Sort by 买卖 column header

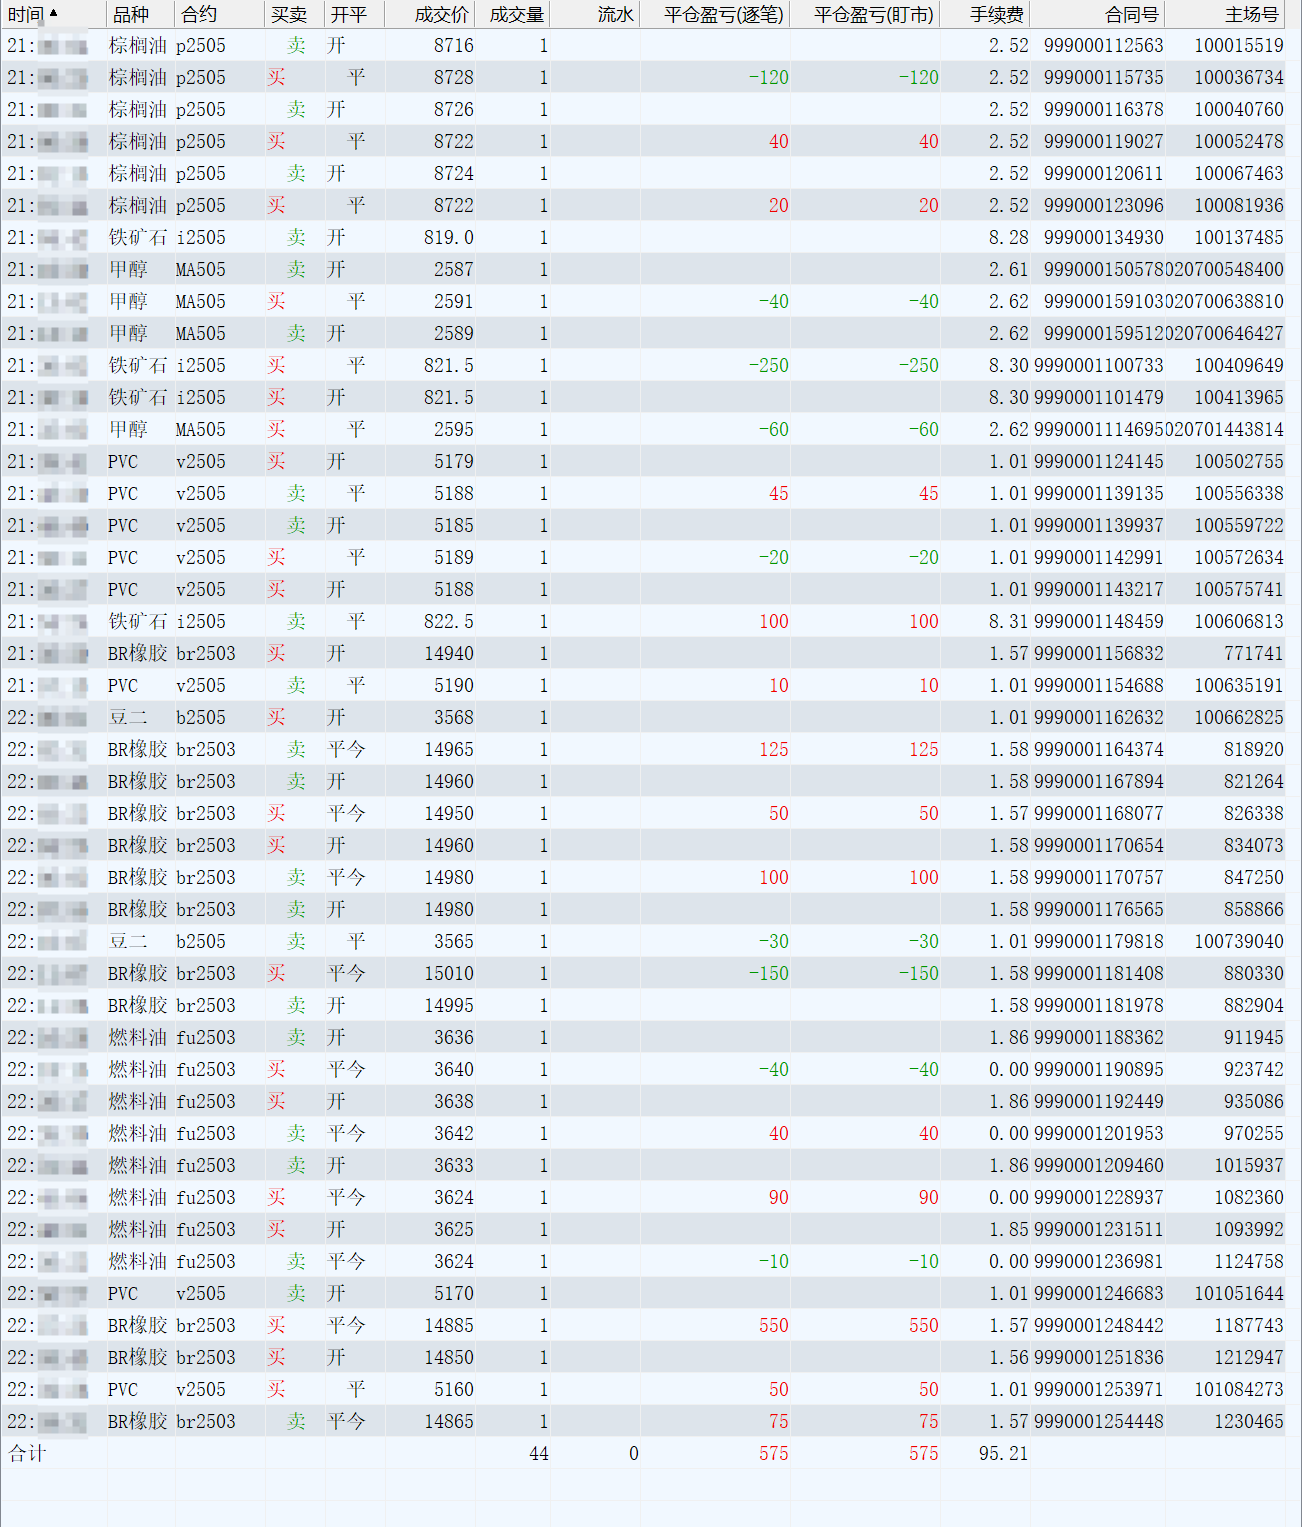tap(288, 14)
